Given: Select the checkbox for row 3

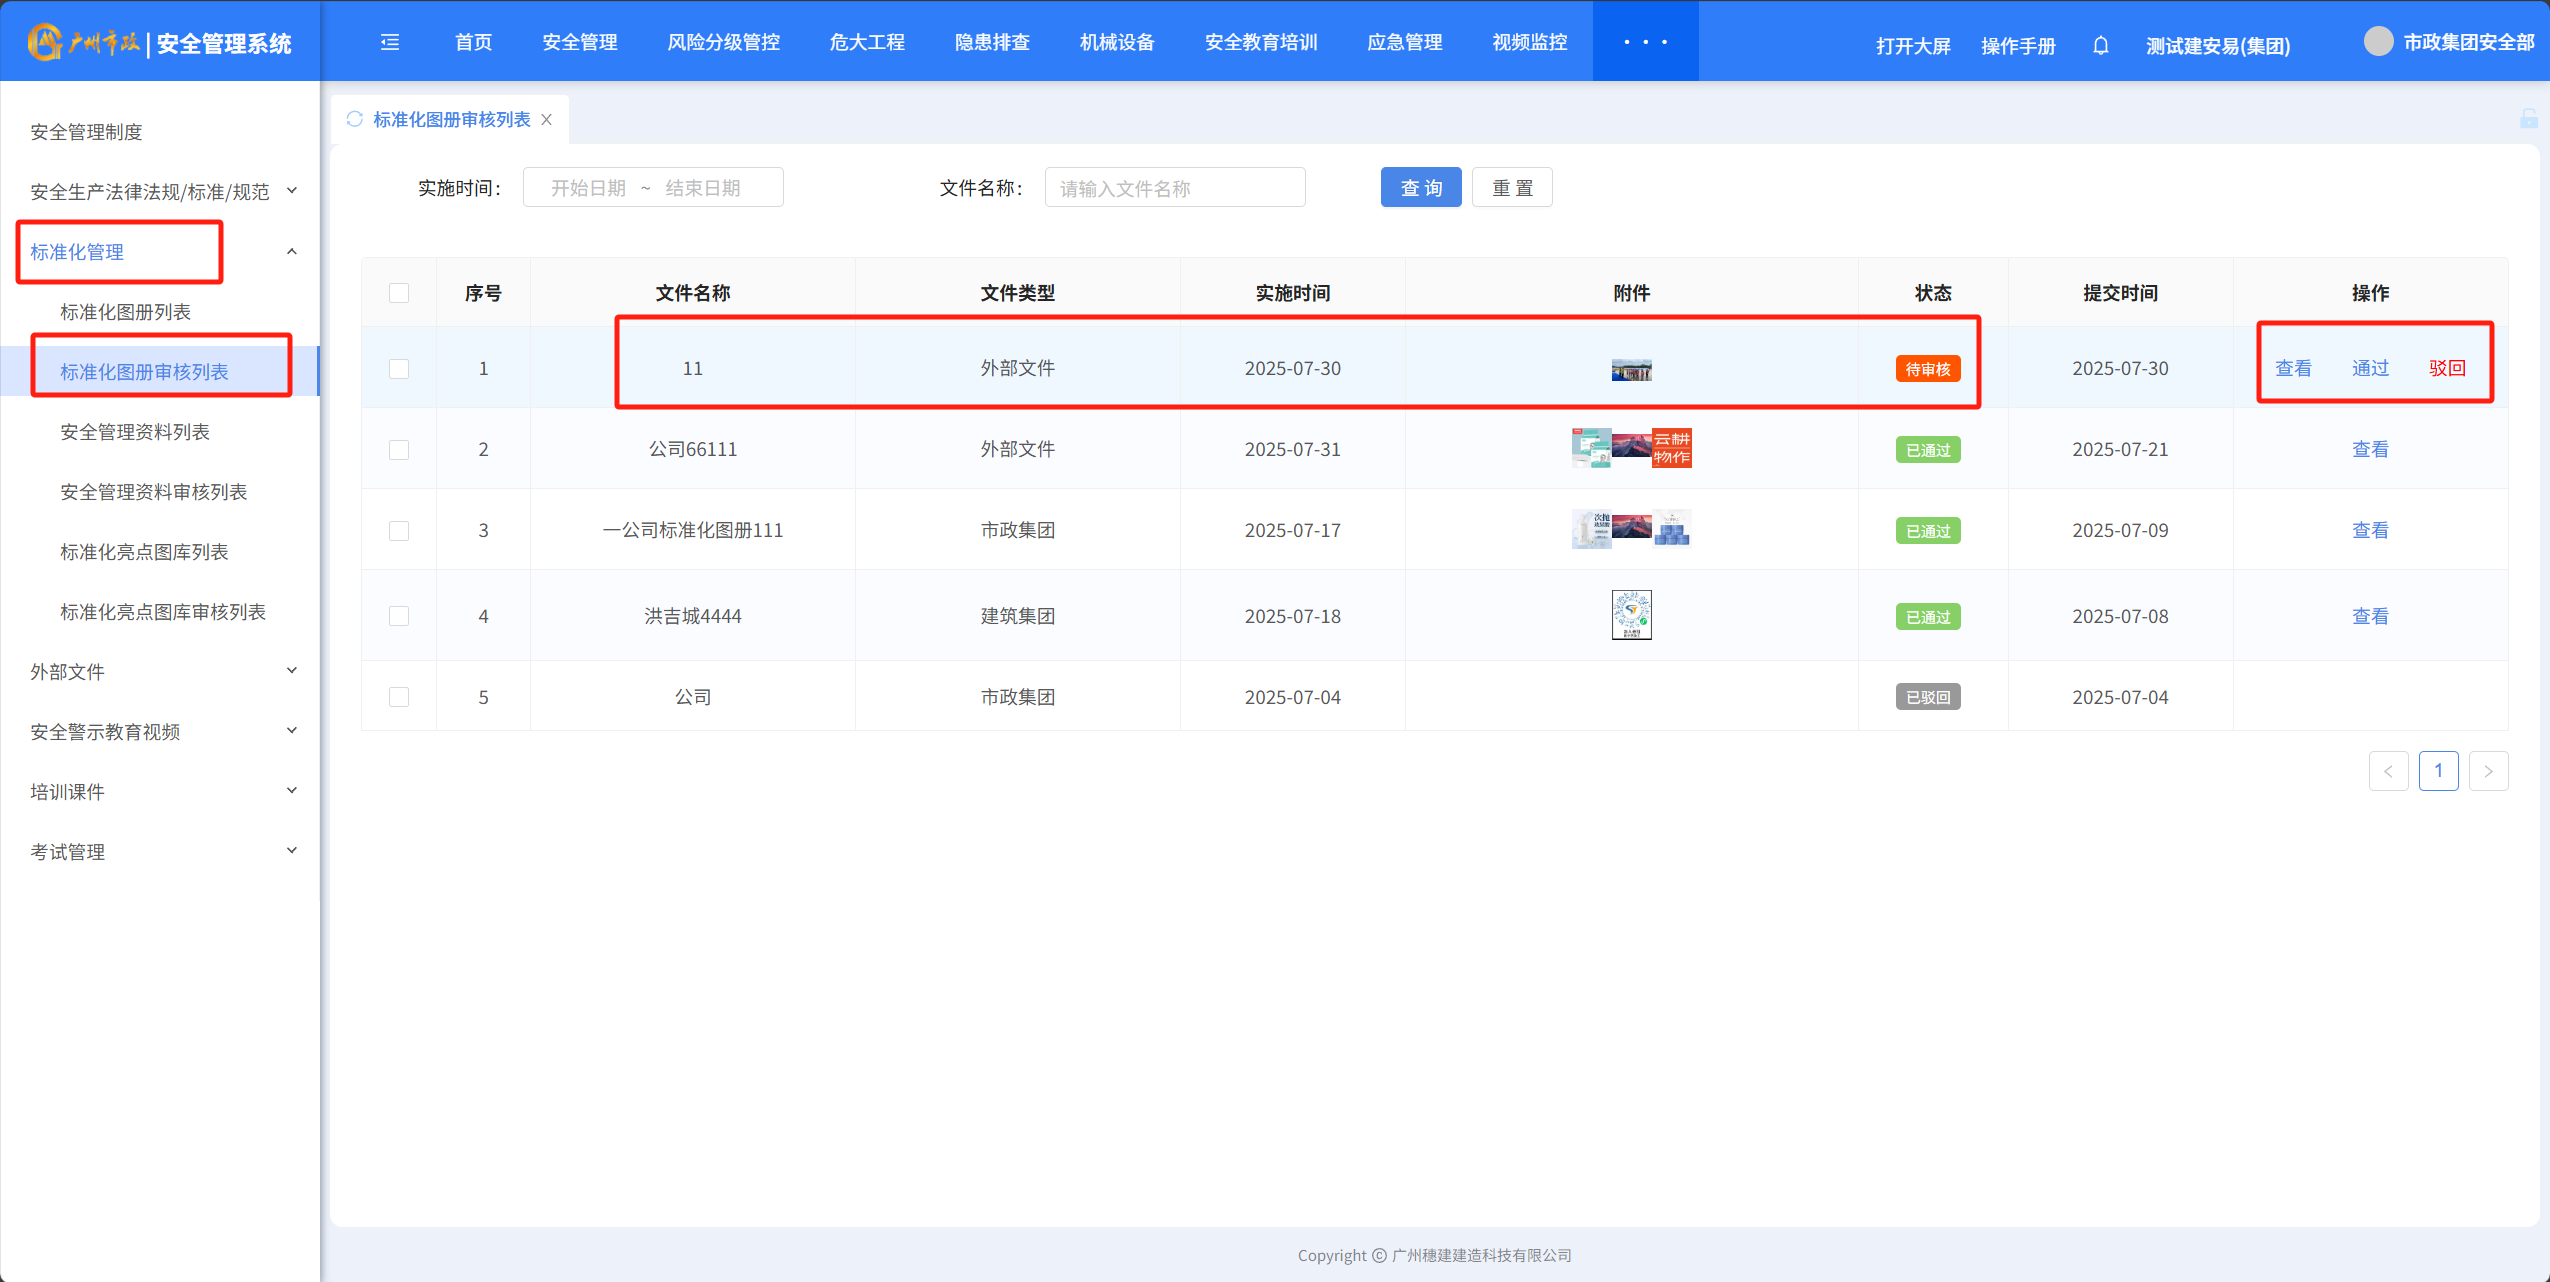Looking at the screenshot, I should 399,531.
